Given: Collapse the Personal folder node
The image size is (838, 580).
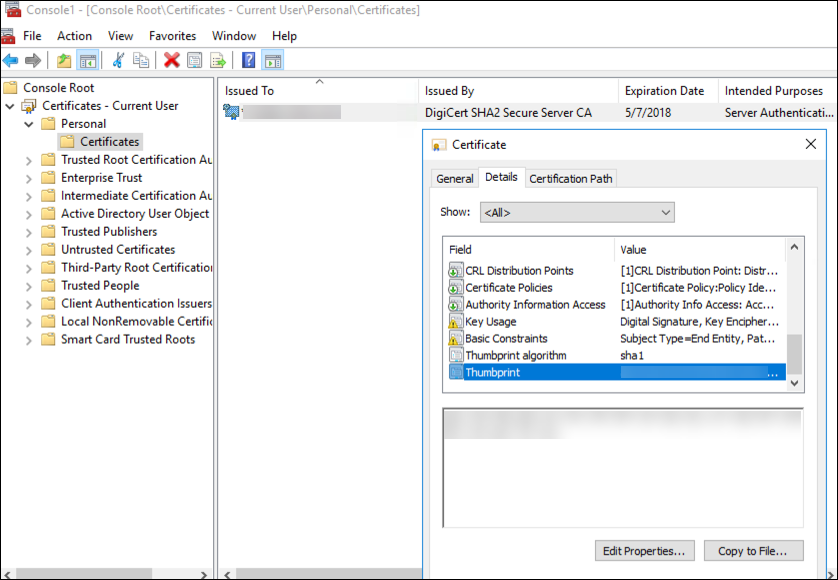Looking at the screenshot, I should click(x=29, y=124).
